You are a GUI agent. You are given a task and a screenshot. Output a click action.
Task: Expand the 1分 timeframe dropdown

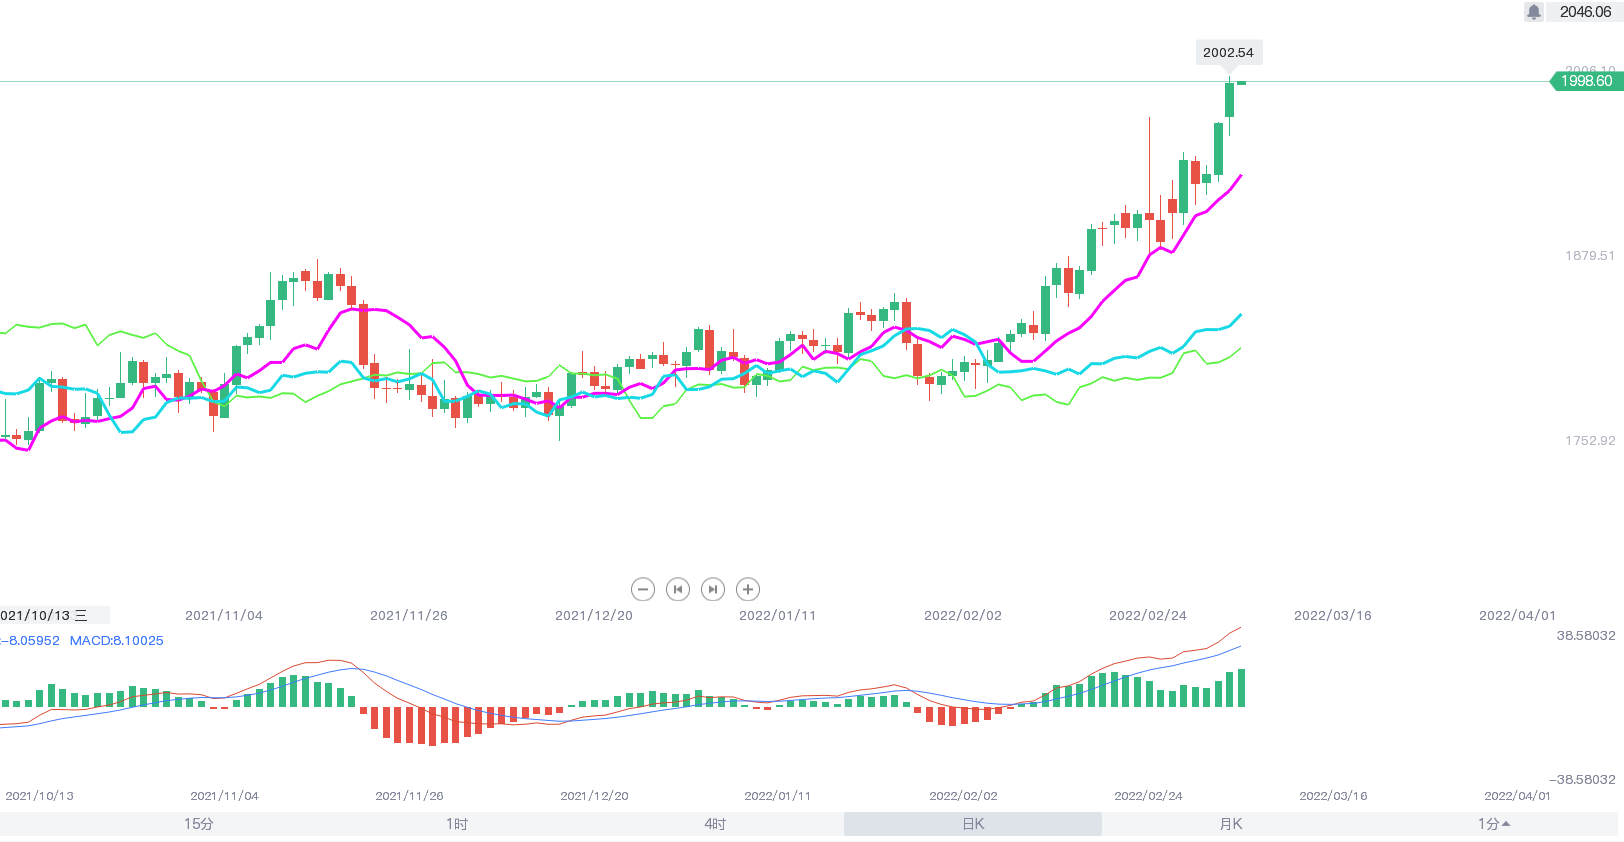pyautogui.click(x=1493, y=824)
